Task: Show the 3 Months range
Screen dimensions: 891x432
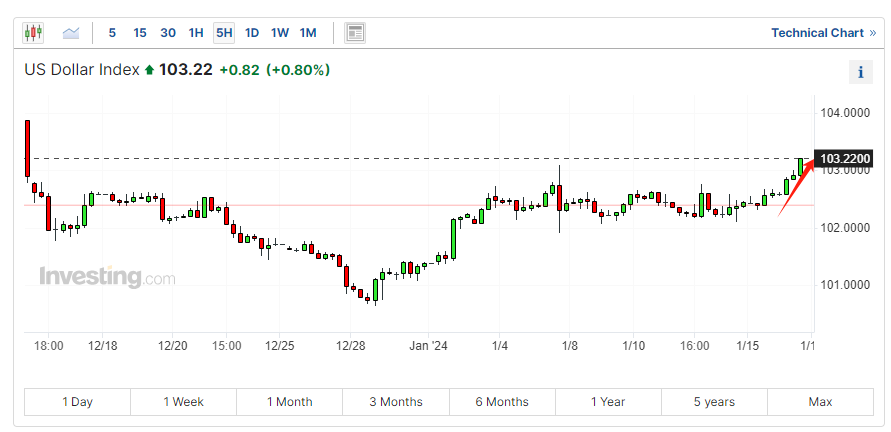Action: pyautogui.click(x=396, y=402)
